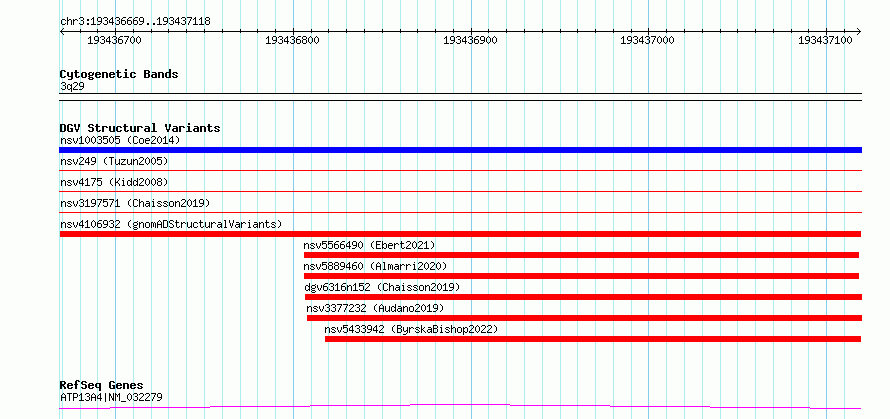Click the chr3:193436669..193437118 coordinate text
Viewport: 890px width, 419px height.
pyautogui.click(x=135, y=22)
